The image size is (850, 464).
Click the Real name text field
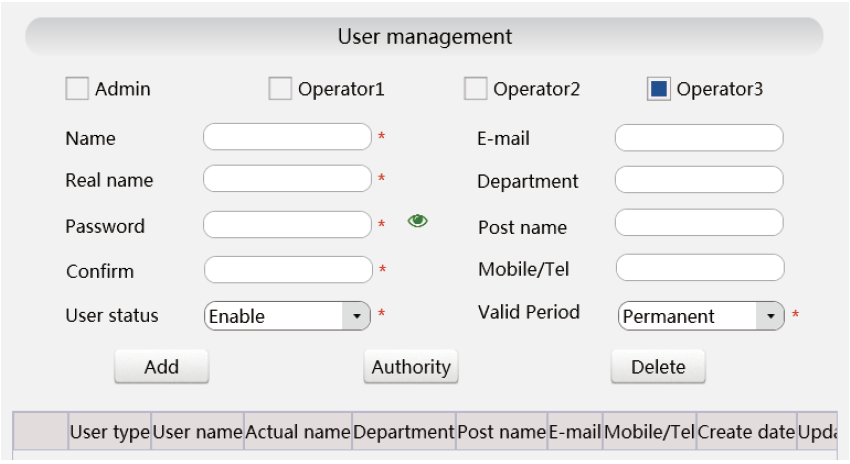point(287,178)
